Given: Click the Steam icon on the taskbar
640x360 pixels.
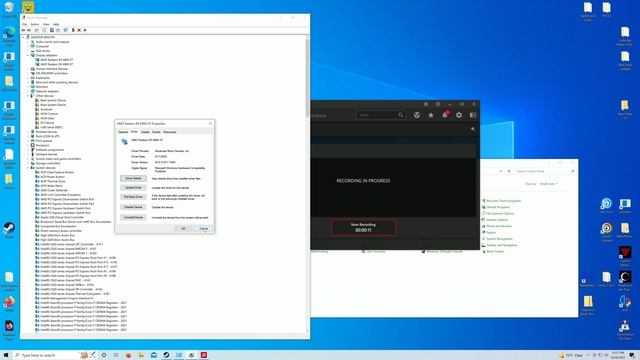Looking at the screenshot, I should (166, 355).
